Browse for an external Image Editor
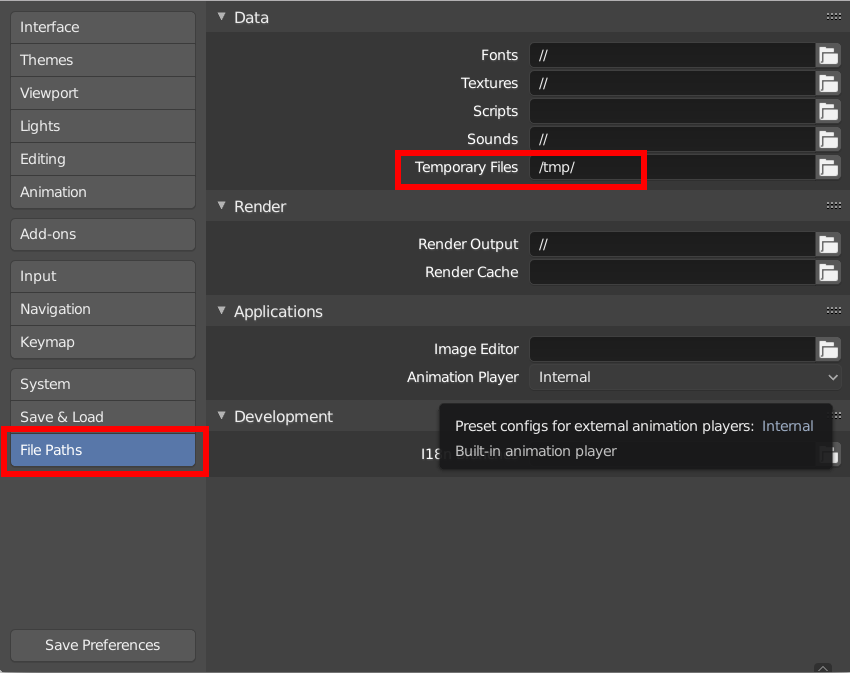 pyautogui.click(x=828, y=349)
